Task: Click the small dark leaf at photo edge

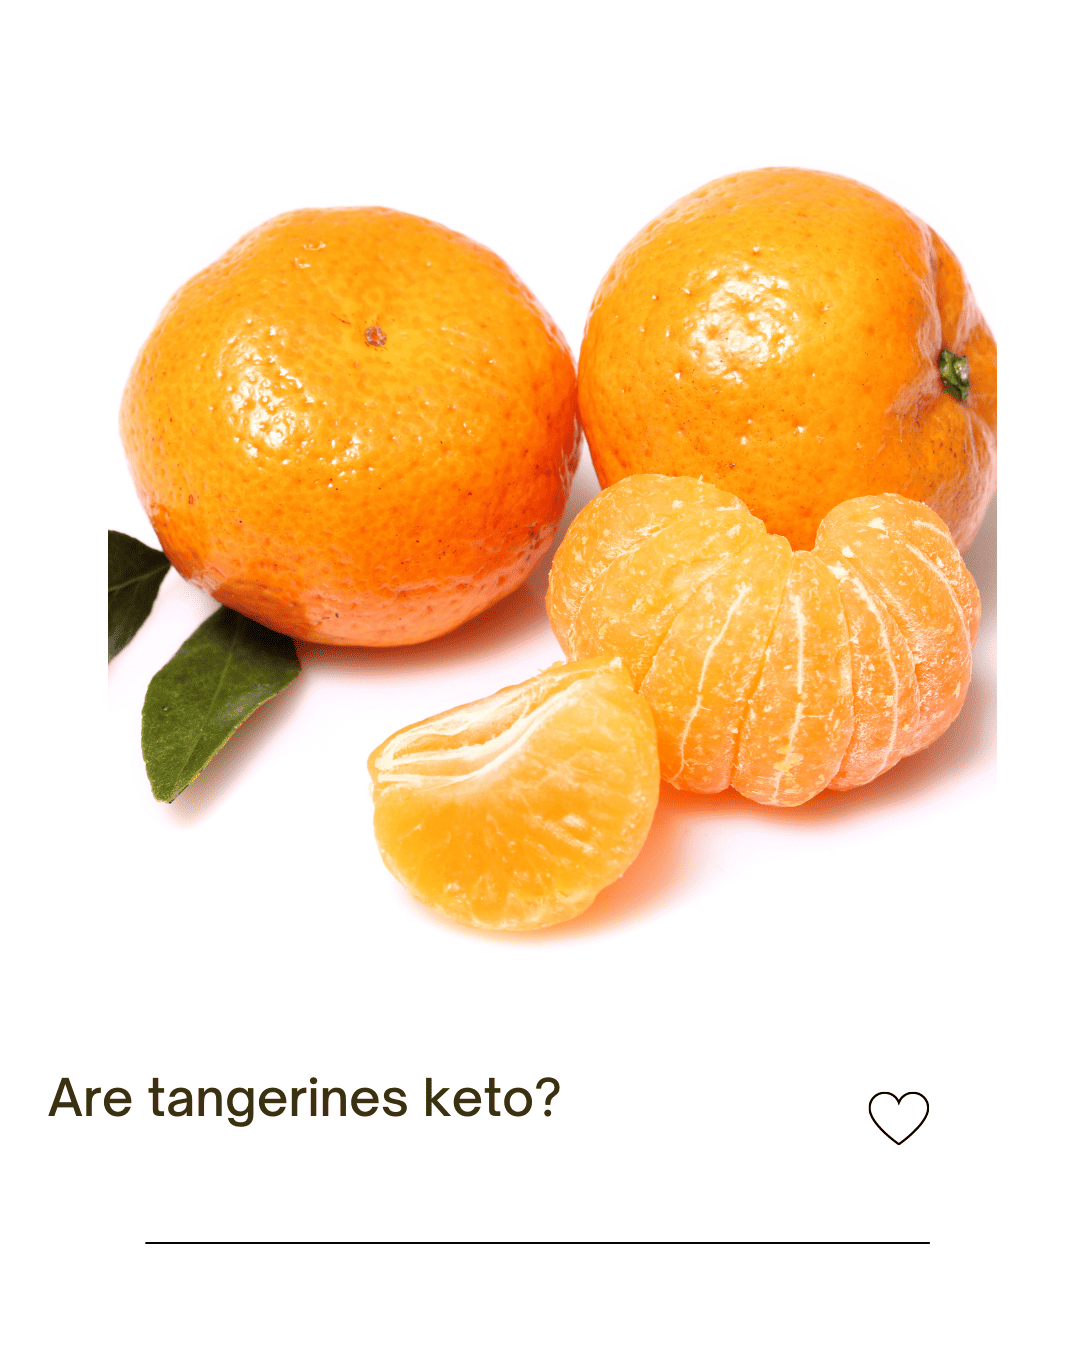Action: (x=133, y=592)
